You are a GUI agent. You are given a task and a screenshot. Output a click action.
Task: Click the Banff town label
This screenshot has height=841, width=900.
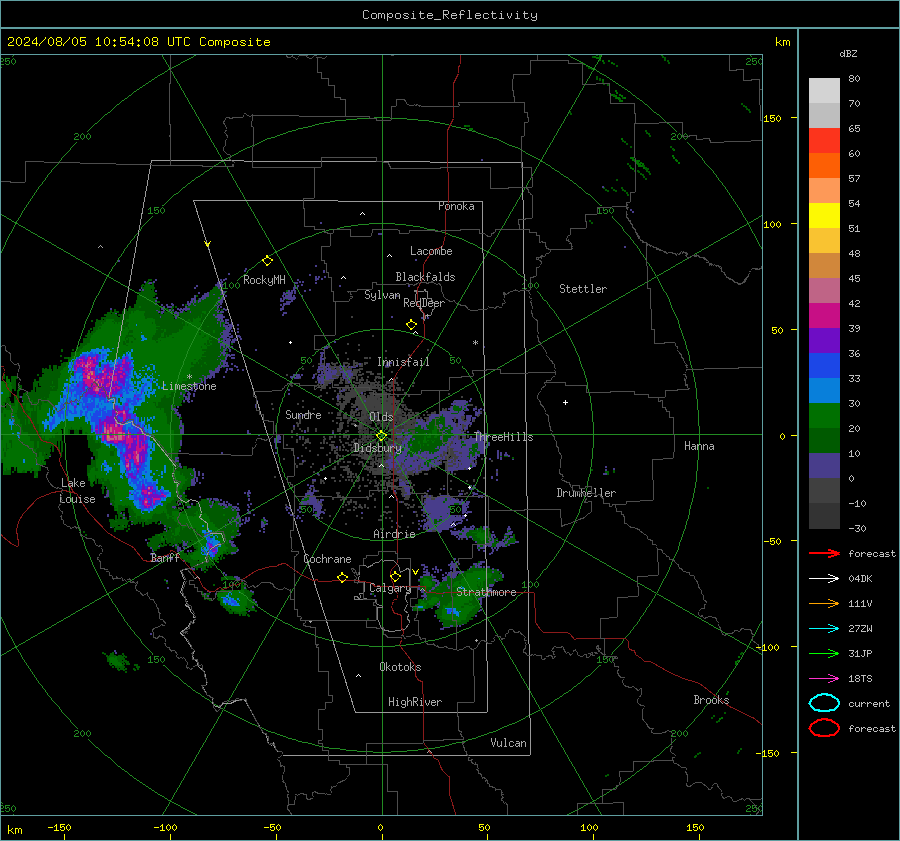(x=165, y=558)
